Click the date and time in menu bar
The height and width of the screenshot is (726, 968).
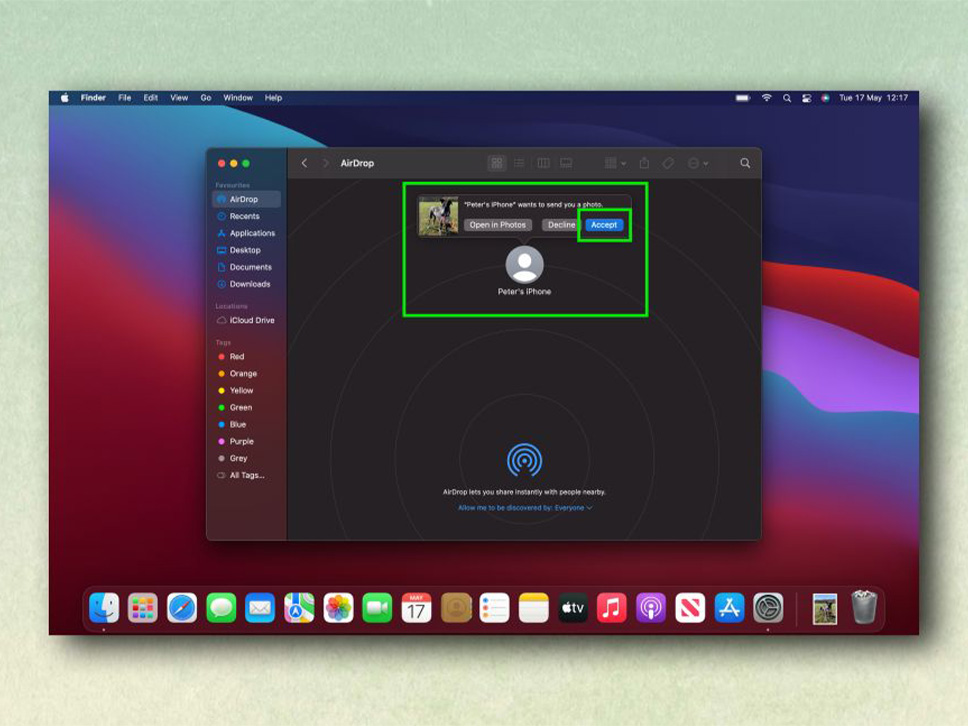873,98
